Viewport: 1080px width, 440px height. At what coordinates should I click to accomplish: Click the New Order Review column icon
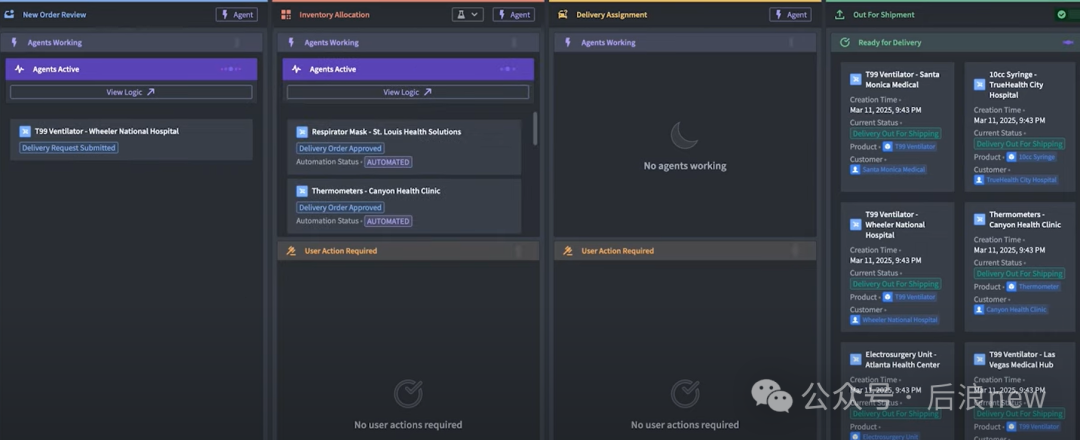(x=10, y=15)
